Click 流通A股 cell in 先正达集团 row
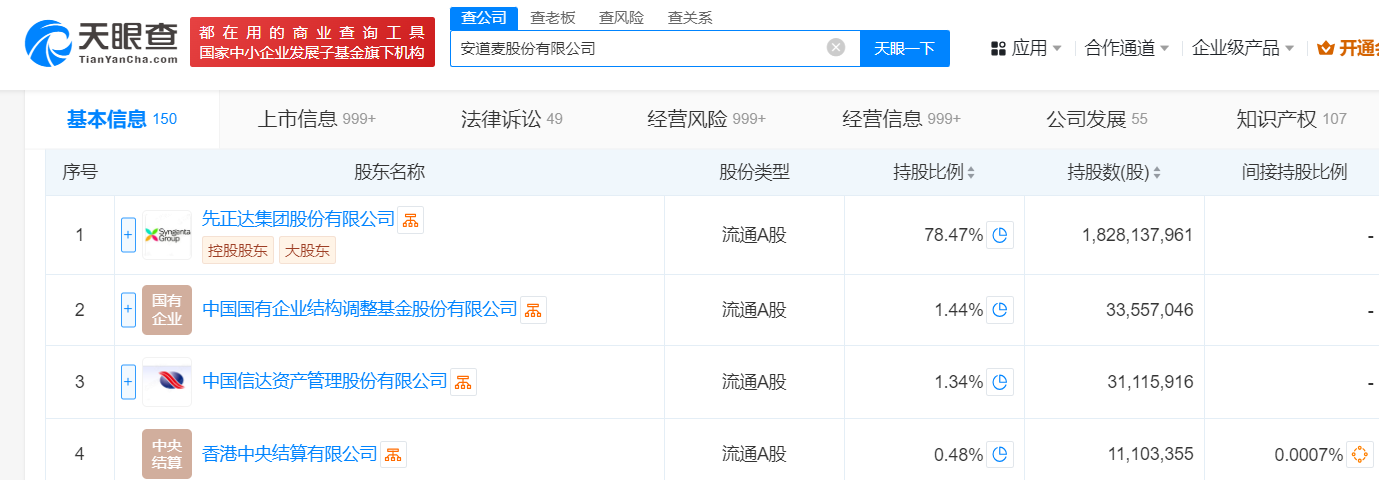Image resolution: width=1379 pixels, height=480 pixels. pos(755,235)
